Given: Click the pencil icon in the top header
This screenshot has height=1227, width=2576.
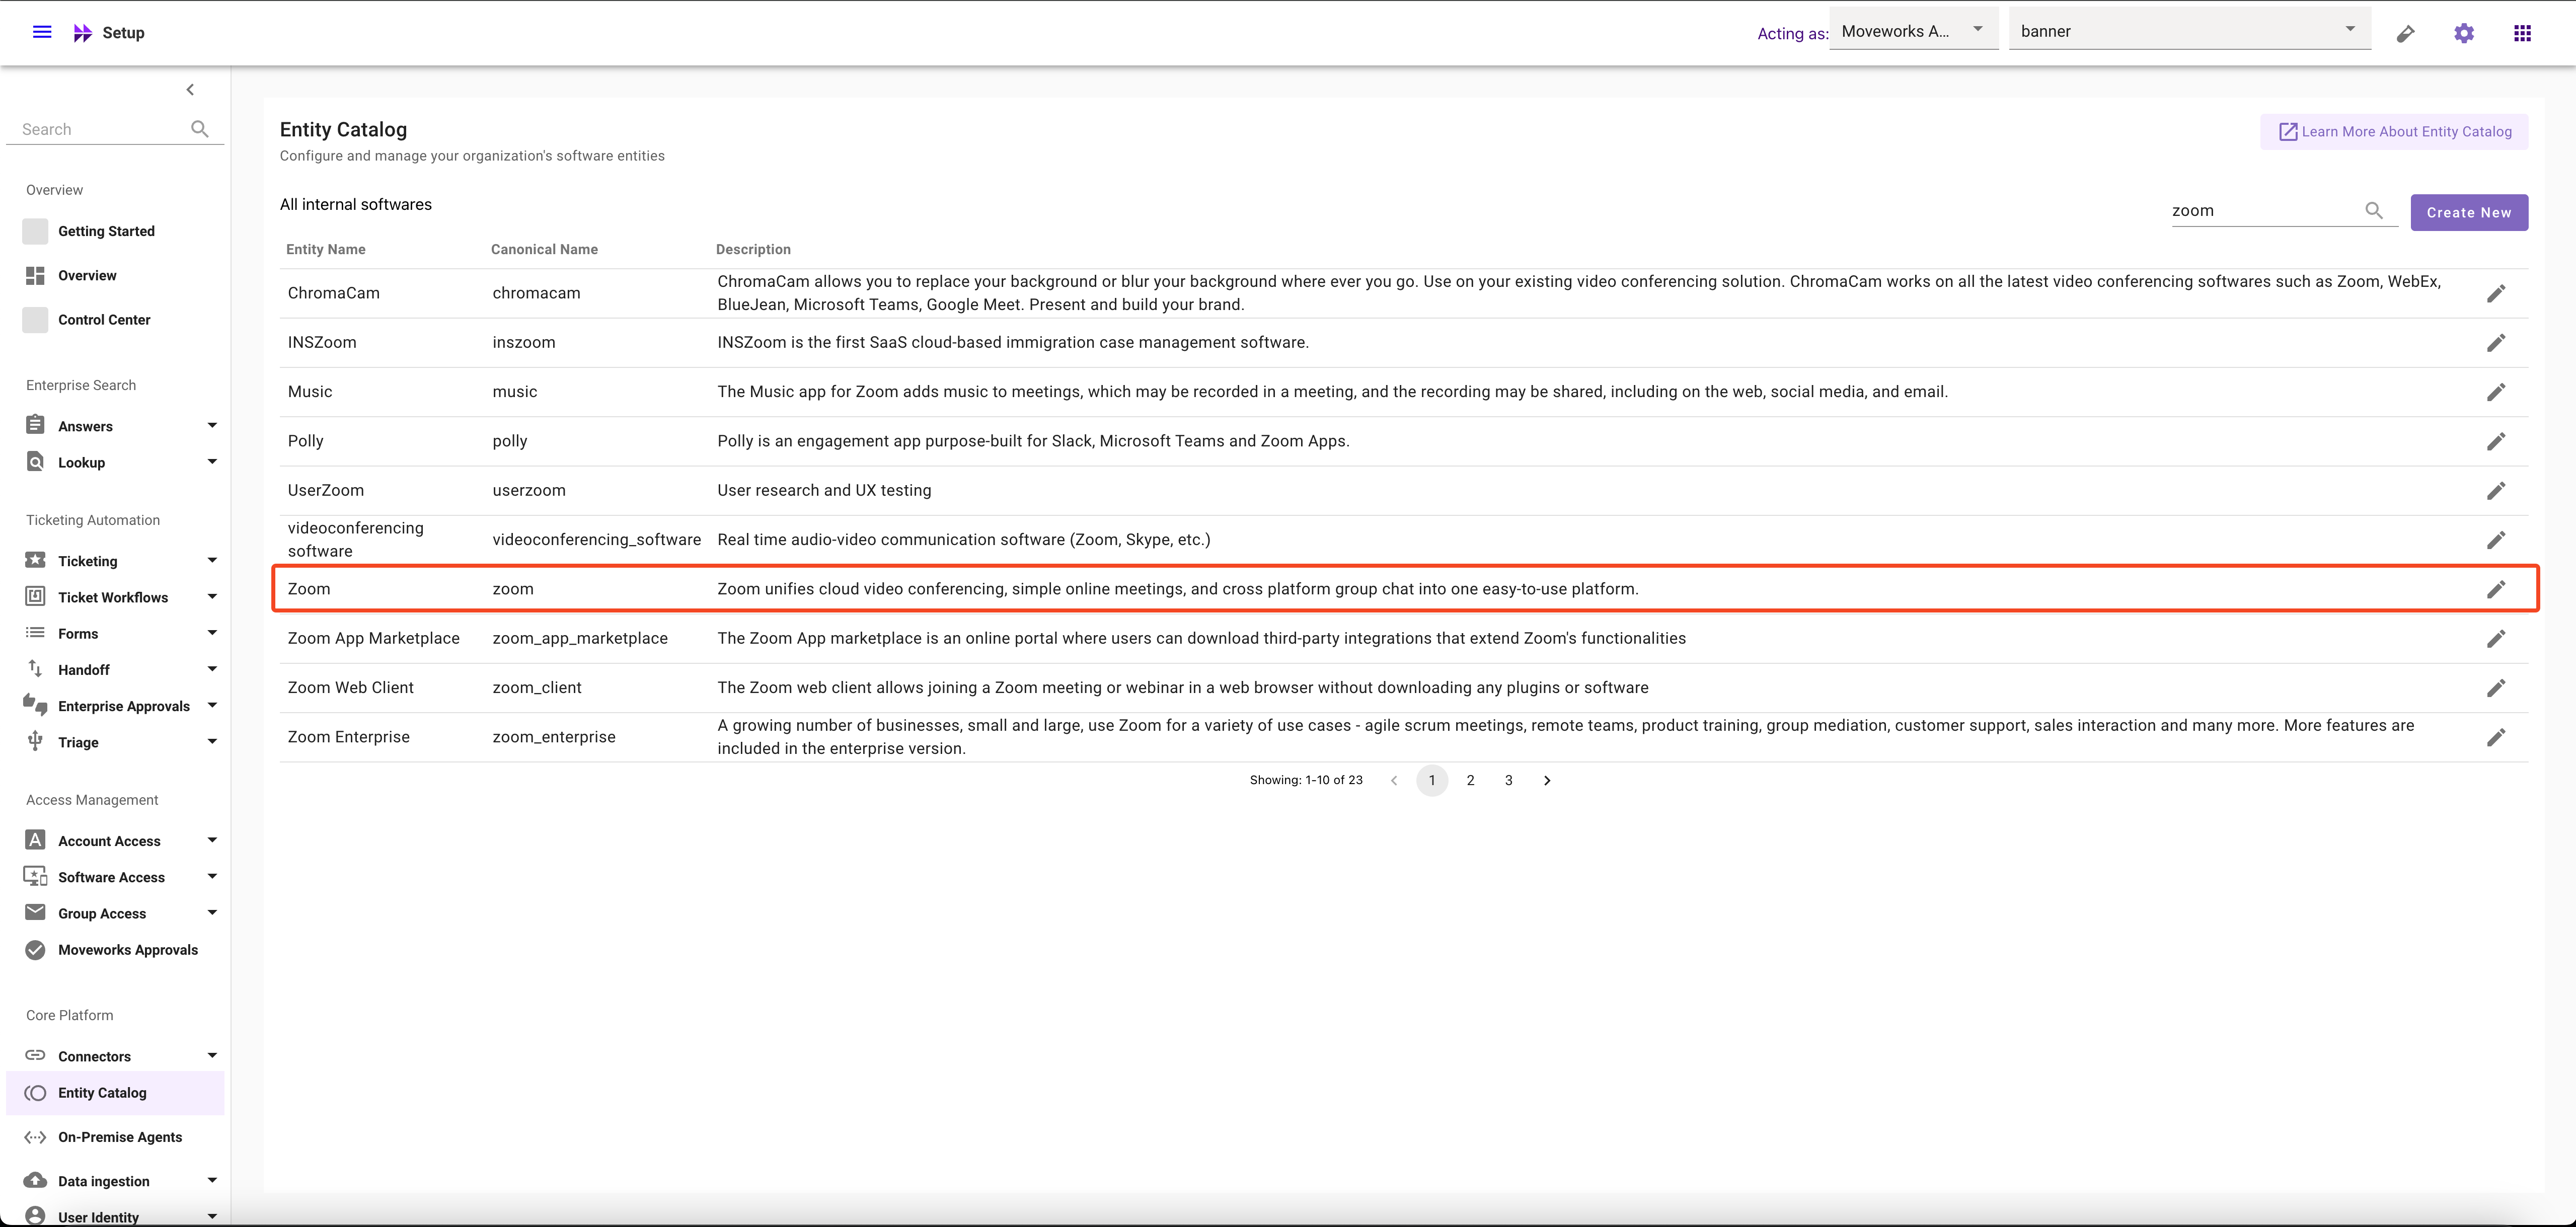Looking at the screenshot, I should coord(2405,34).
